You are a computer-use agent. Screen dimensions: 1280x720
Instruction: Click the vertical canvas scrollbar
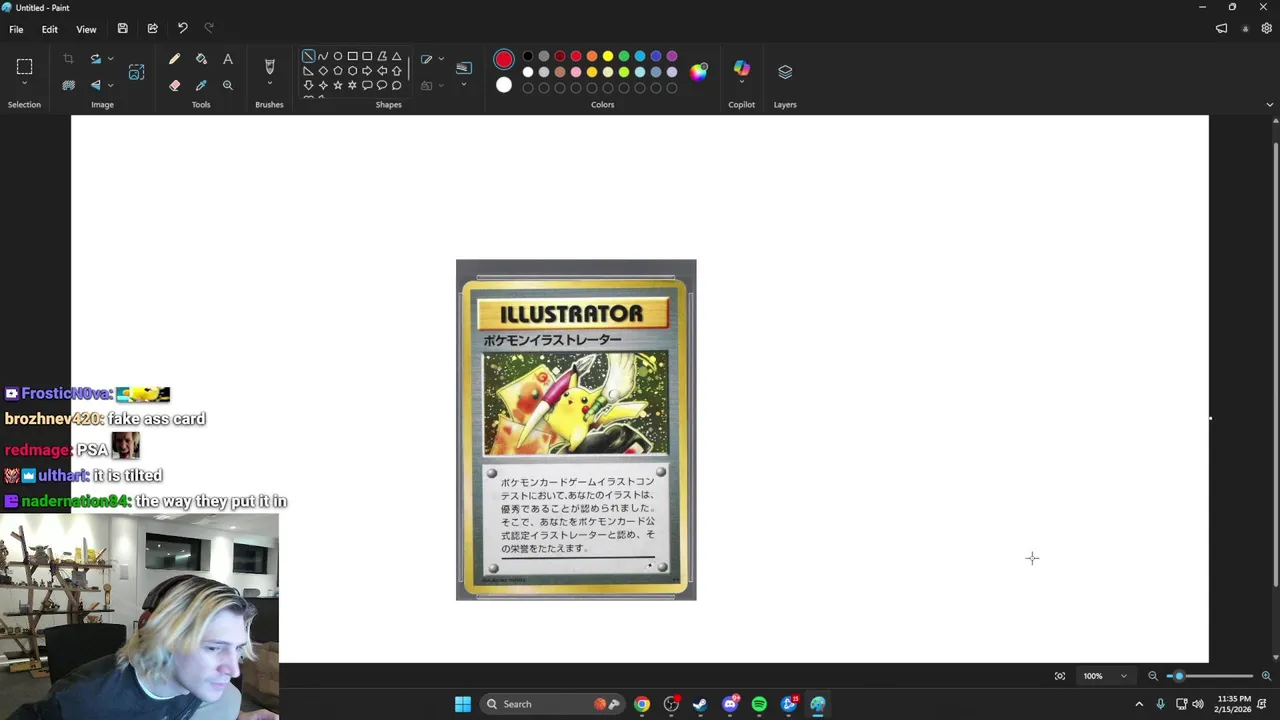tap(1275, 365)
